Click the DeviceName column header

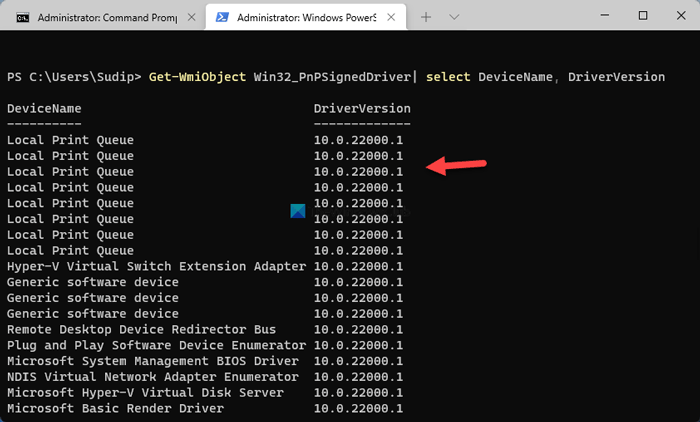click(x=44, y=108)
